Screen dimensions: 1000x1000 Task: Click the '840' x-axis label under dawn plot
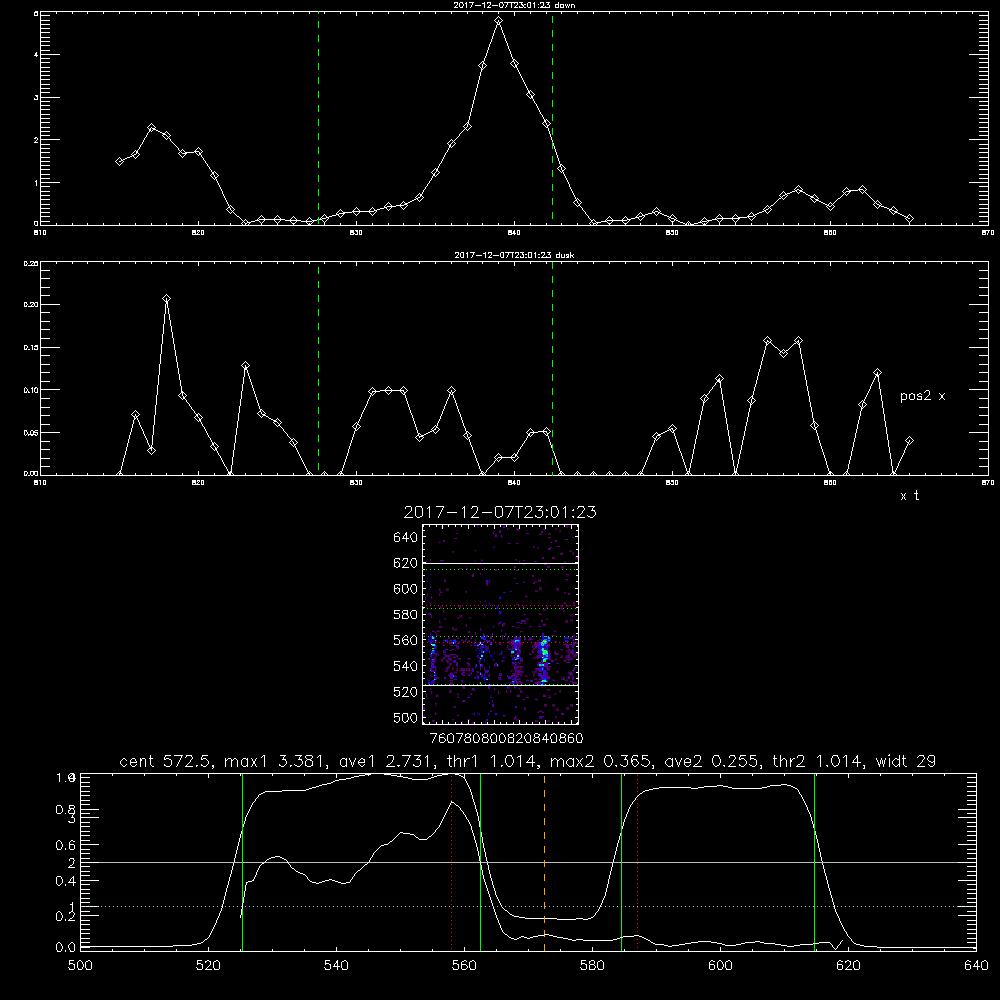[514, 232]
